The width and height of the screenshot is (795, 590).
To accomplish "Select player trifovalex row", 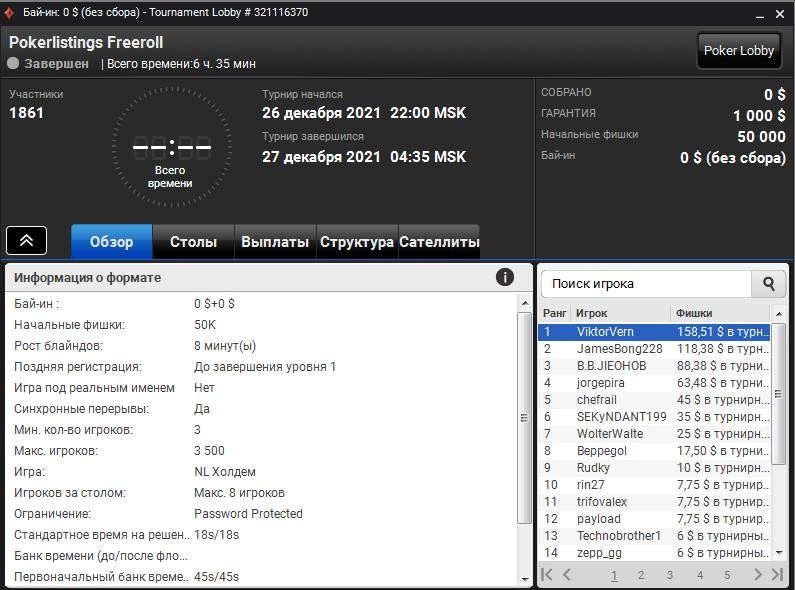I will pos(655,502).
